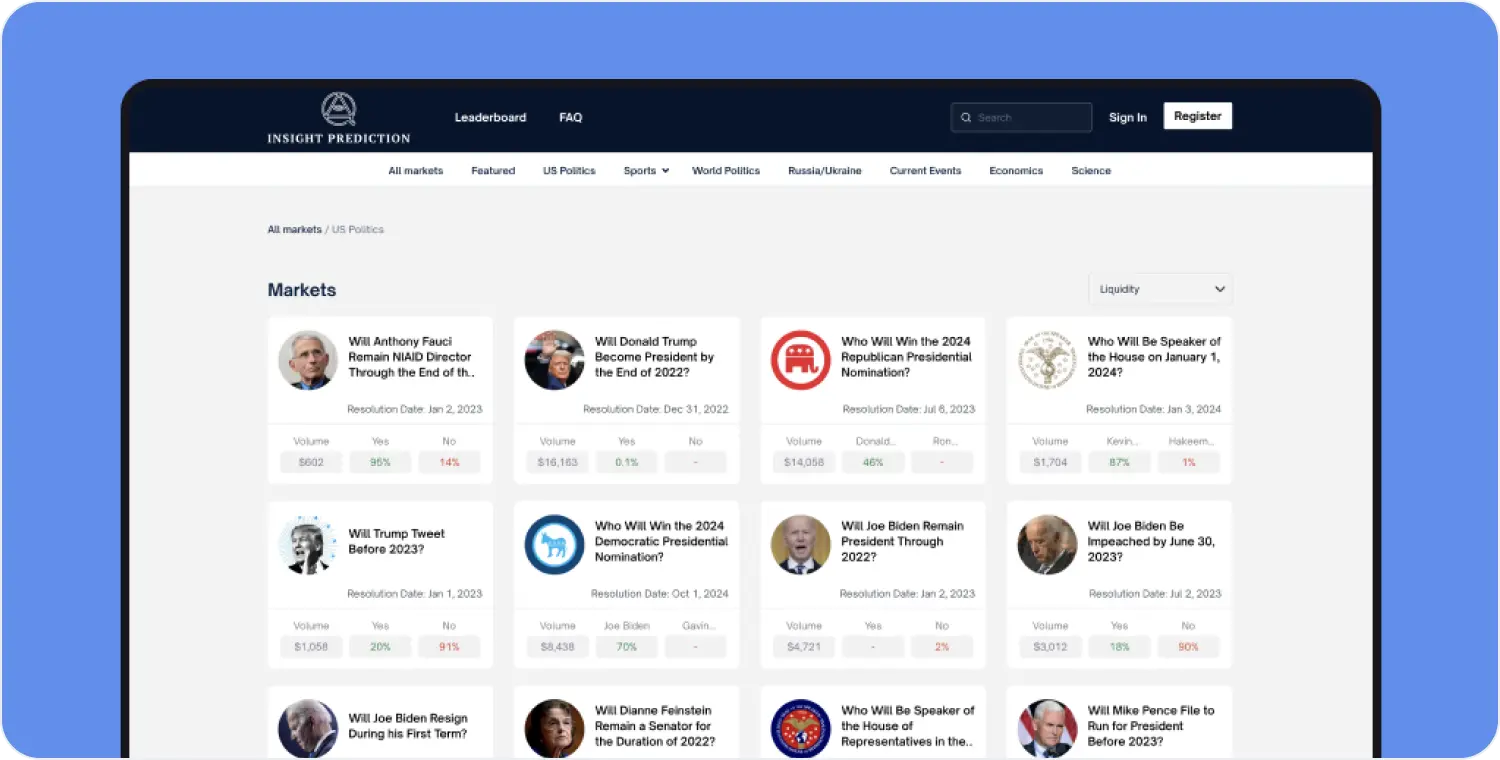Open the Russia/Ukraine category
Viewport: 1500px width, 760px height.
coord(825,171)
